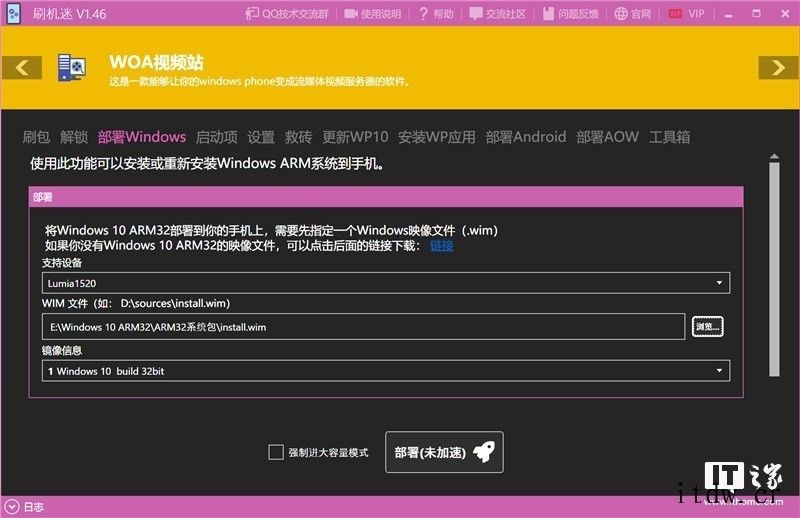The image size is (800, 518).
Task: Visit 官网 official site
Action: (x=633, y=14)
